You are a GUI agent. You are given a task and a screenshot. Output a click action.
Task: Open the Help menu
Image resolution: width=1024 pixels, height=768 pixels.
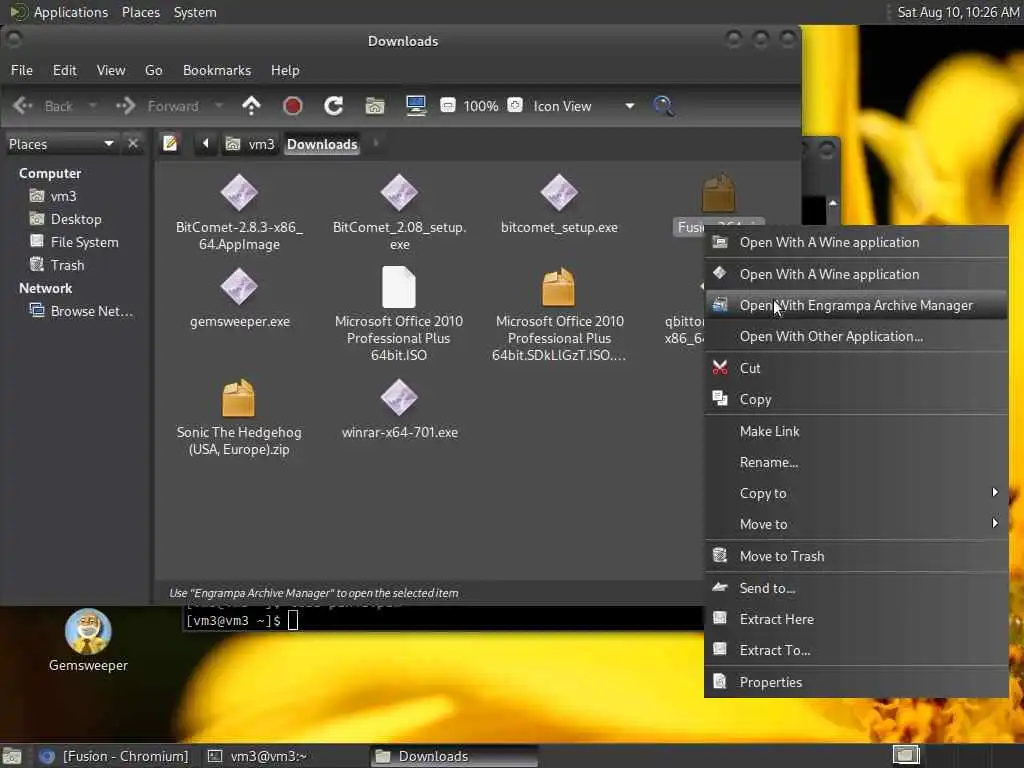tap(285, 70)
